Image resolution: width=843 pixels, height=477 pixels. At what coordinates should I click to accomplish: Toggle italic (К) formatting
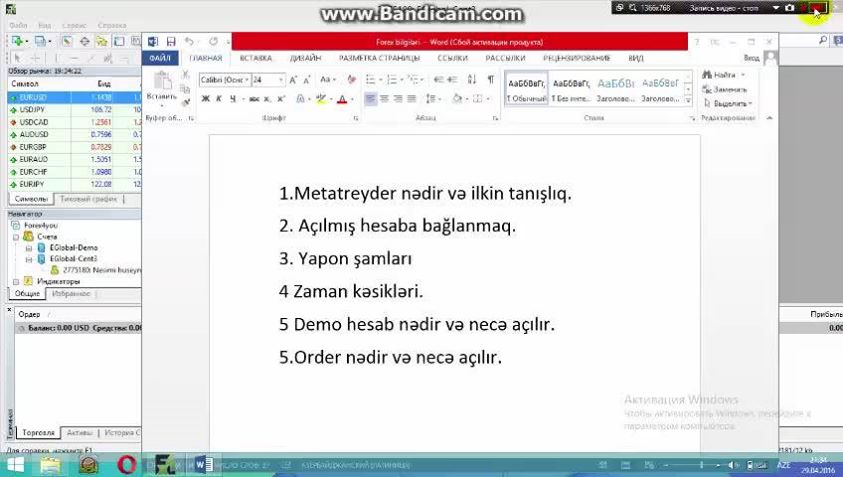click(x=219, y=99)
